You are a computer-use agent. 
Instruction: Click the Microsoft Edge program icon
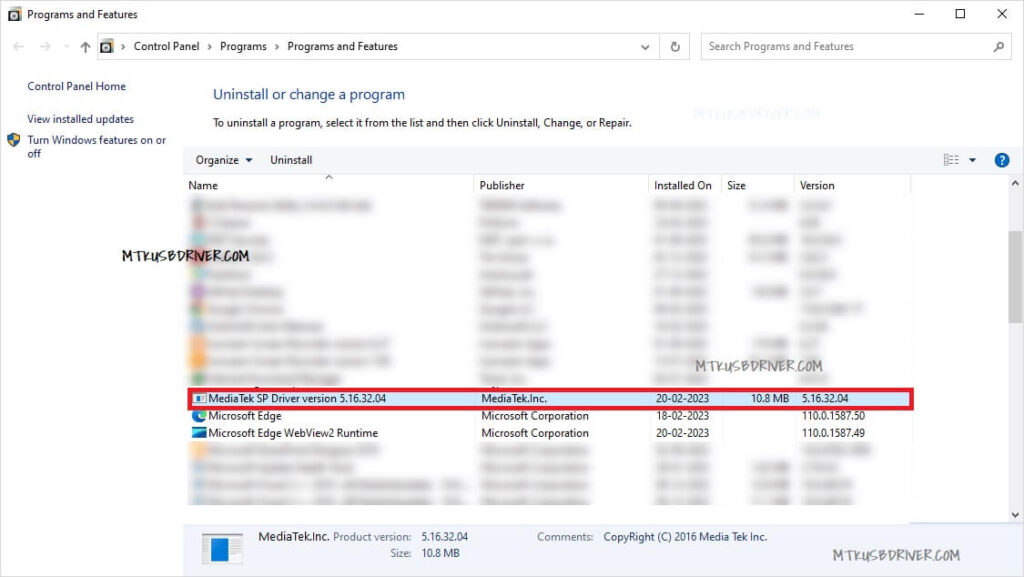coord(198,416)
